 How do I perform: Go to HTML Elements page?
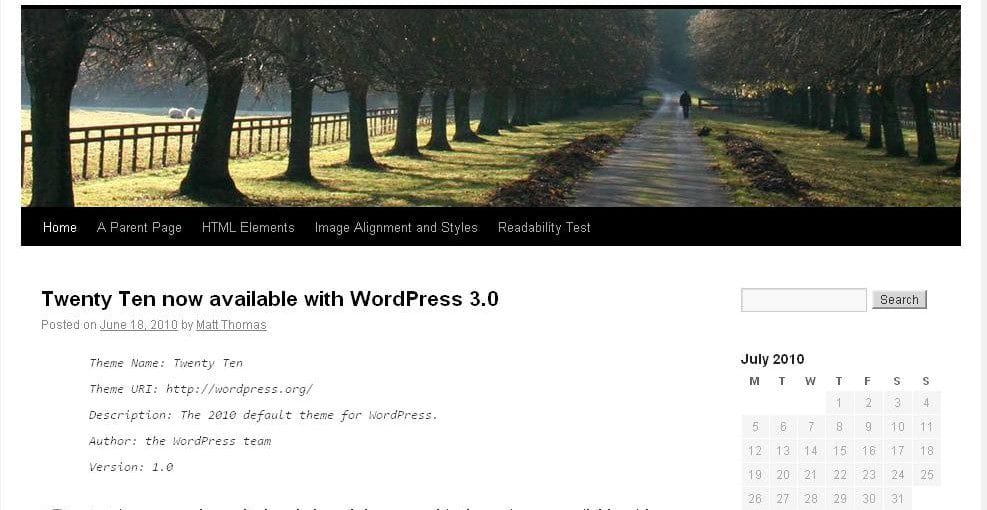click(248, 227)
